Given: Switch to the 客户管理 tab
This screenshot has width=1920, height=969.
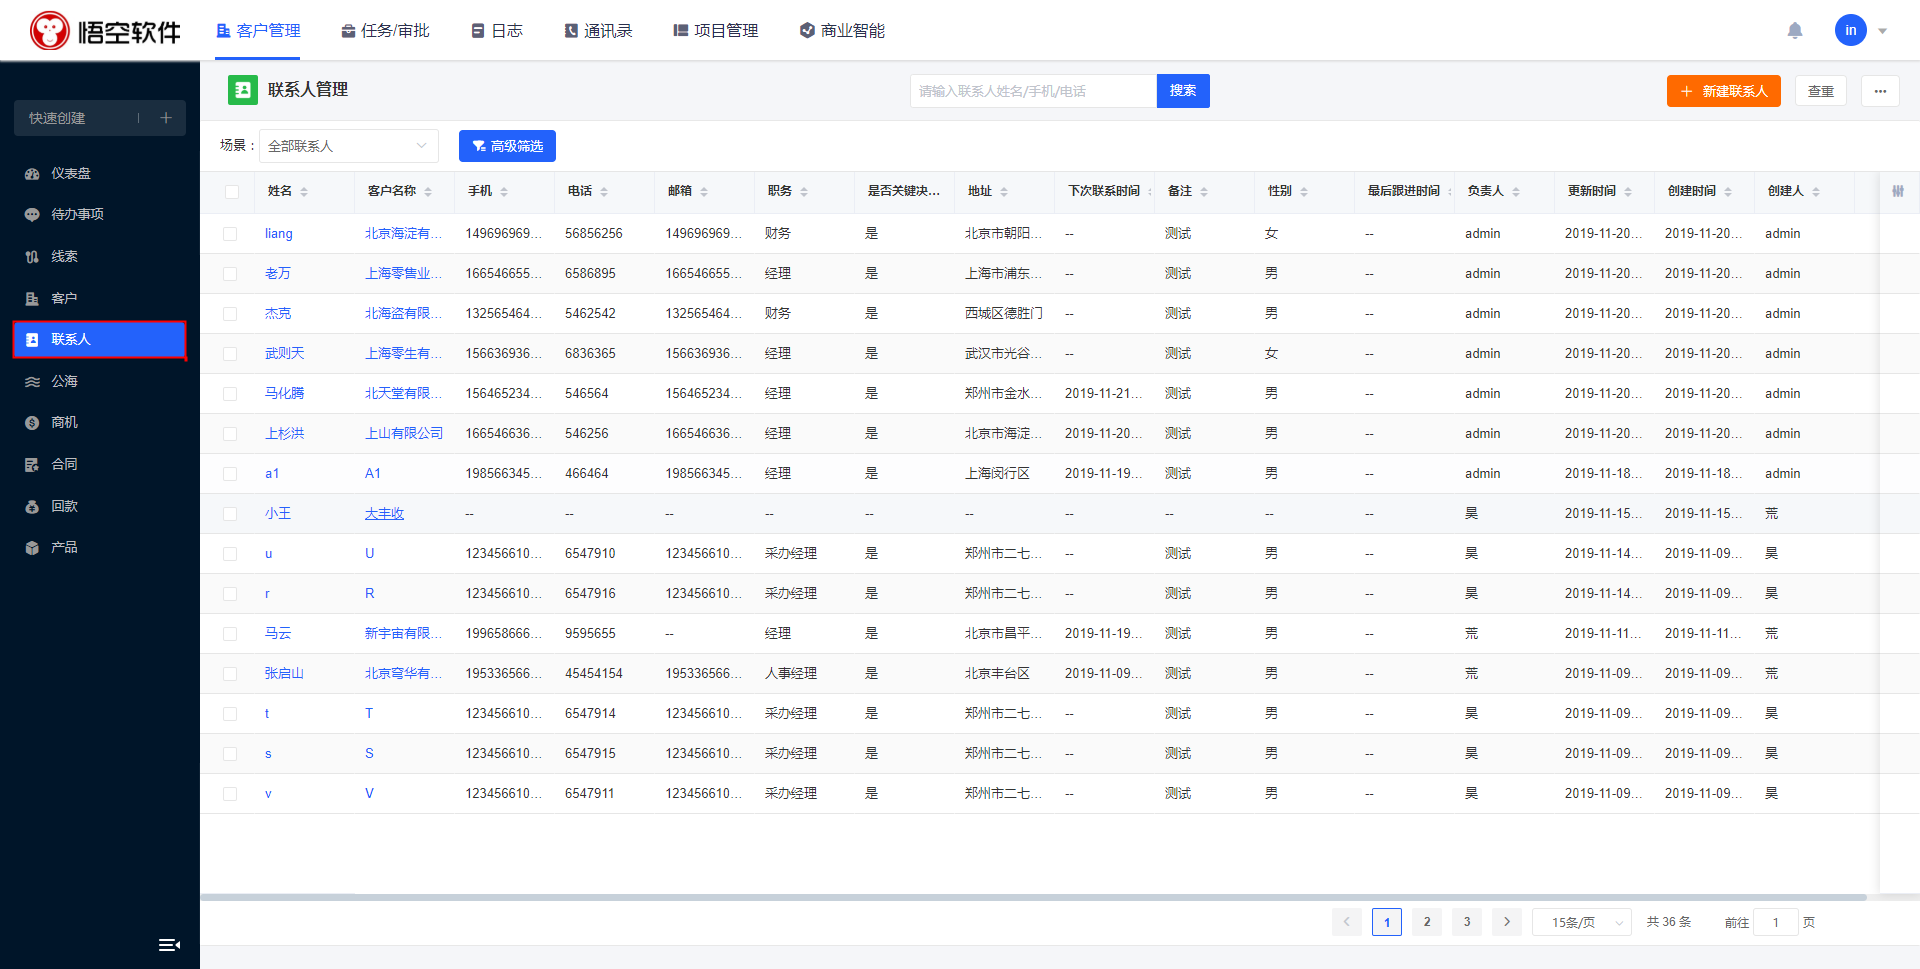Looking at the screenshot, I should click(x=258, y=31).
